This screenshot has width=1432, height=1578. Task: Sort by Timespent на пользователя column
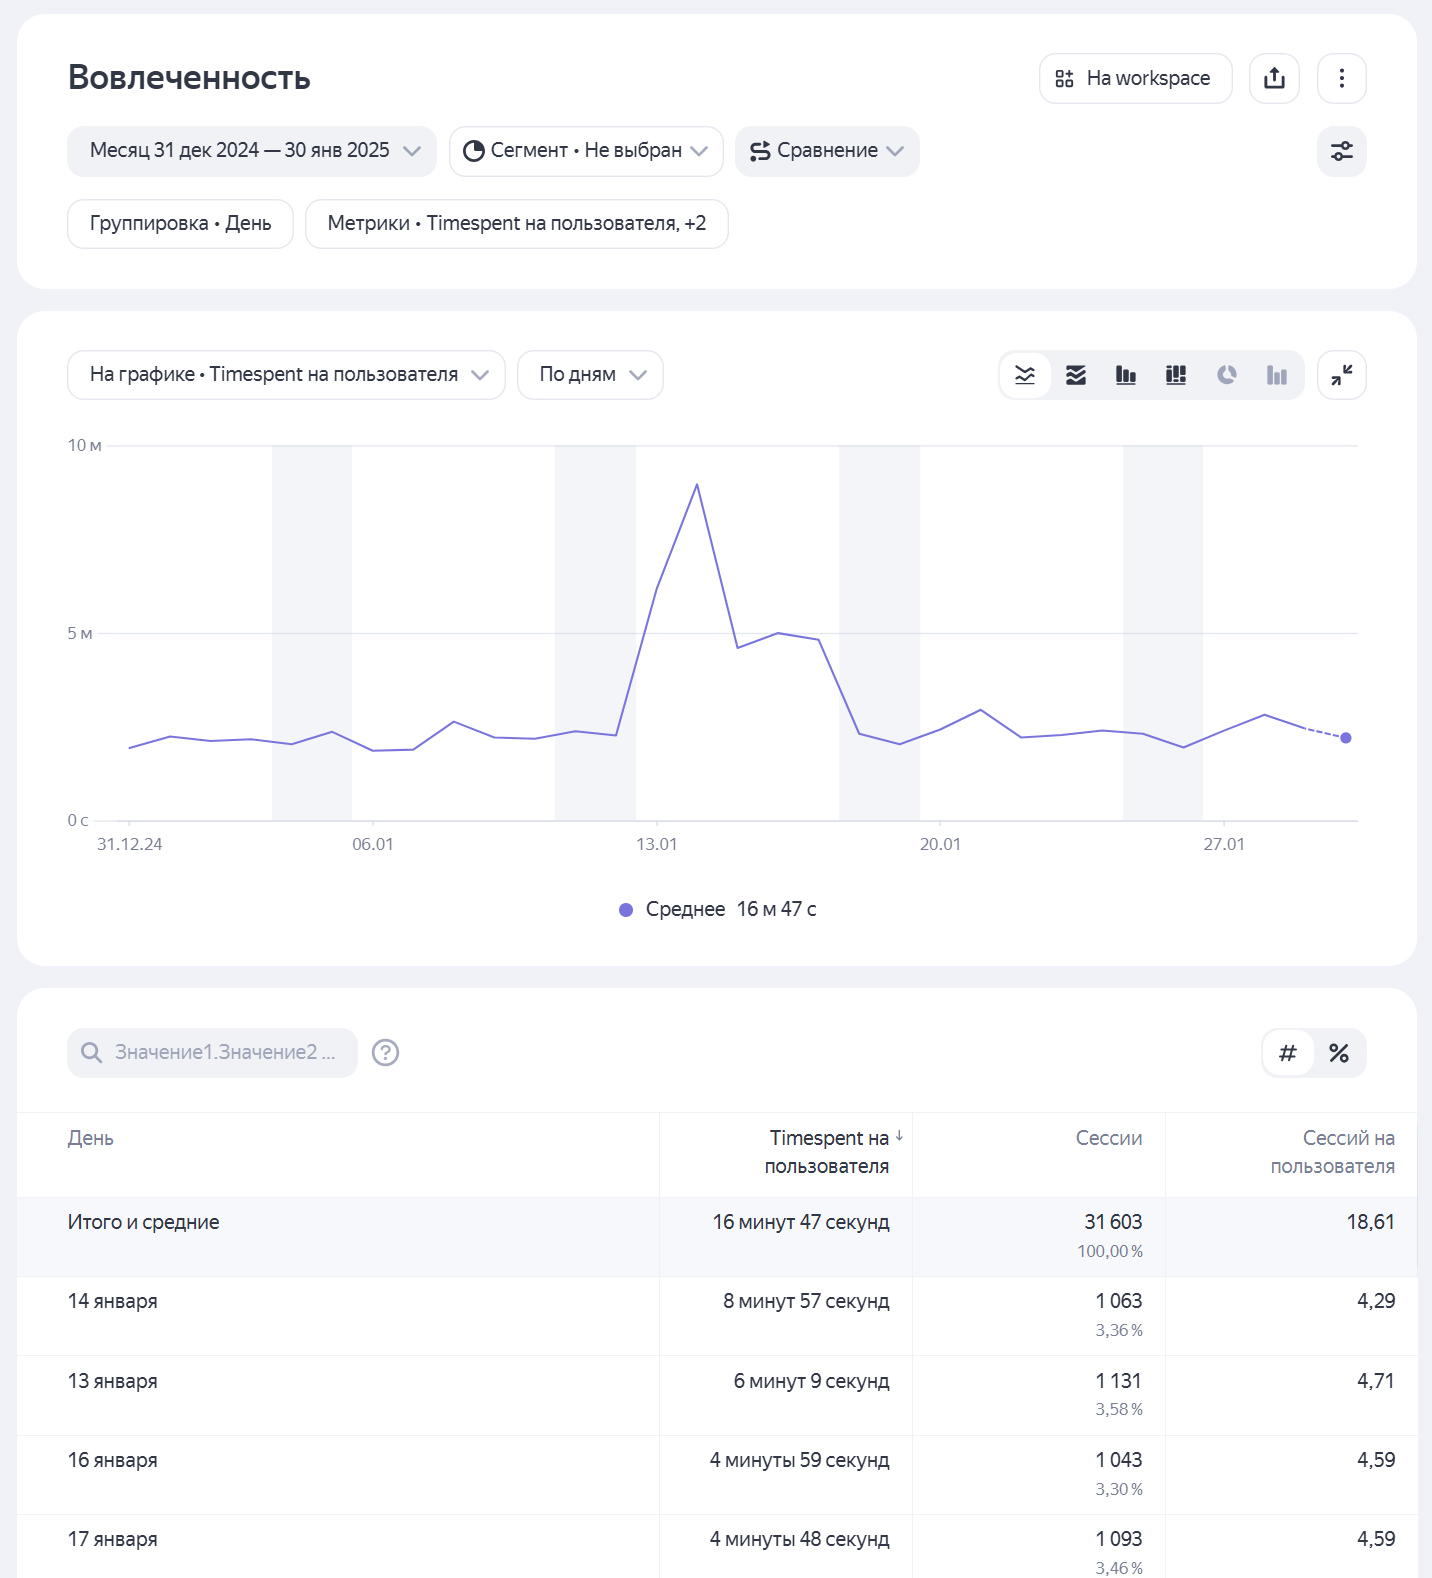(x=828, y=1151)
